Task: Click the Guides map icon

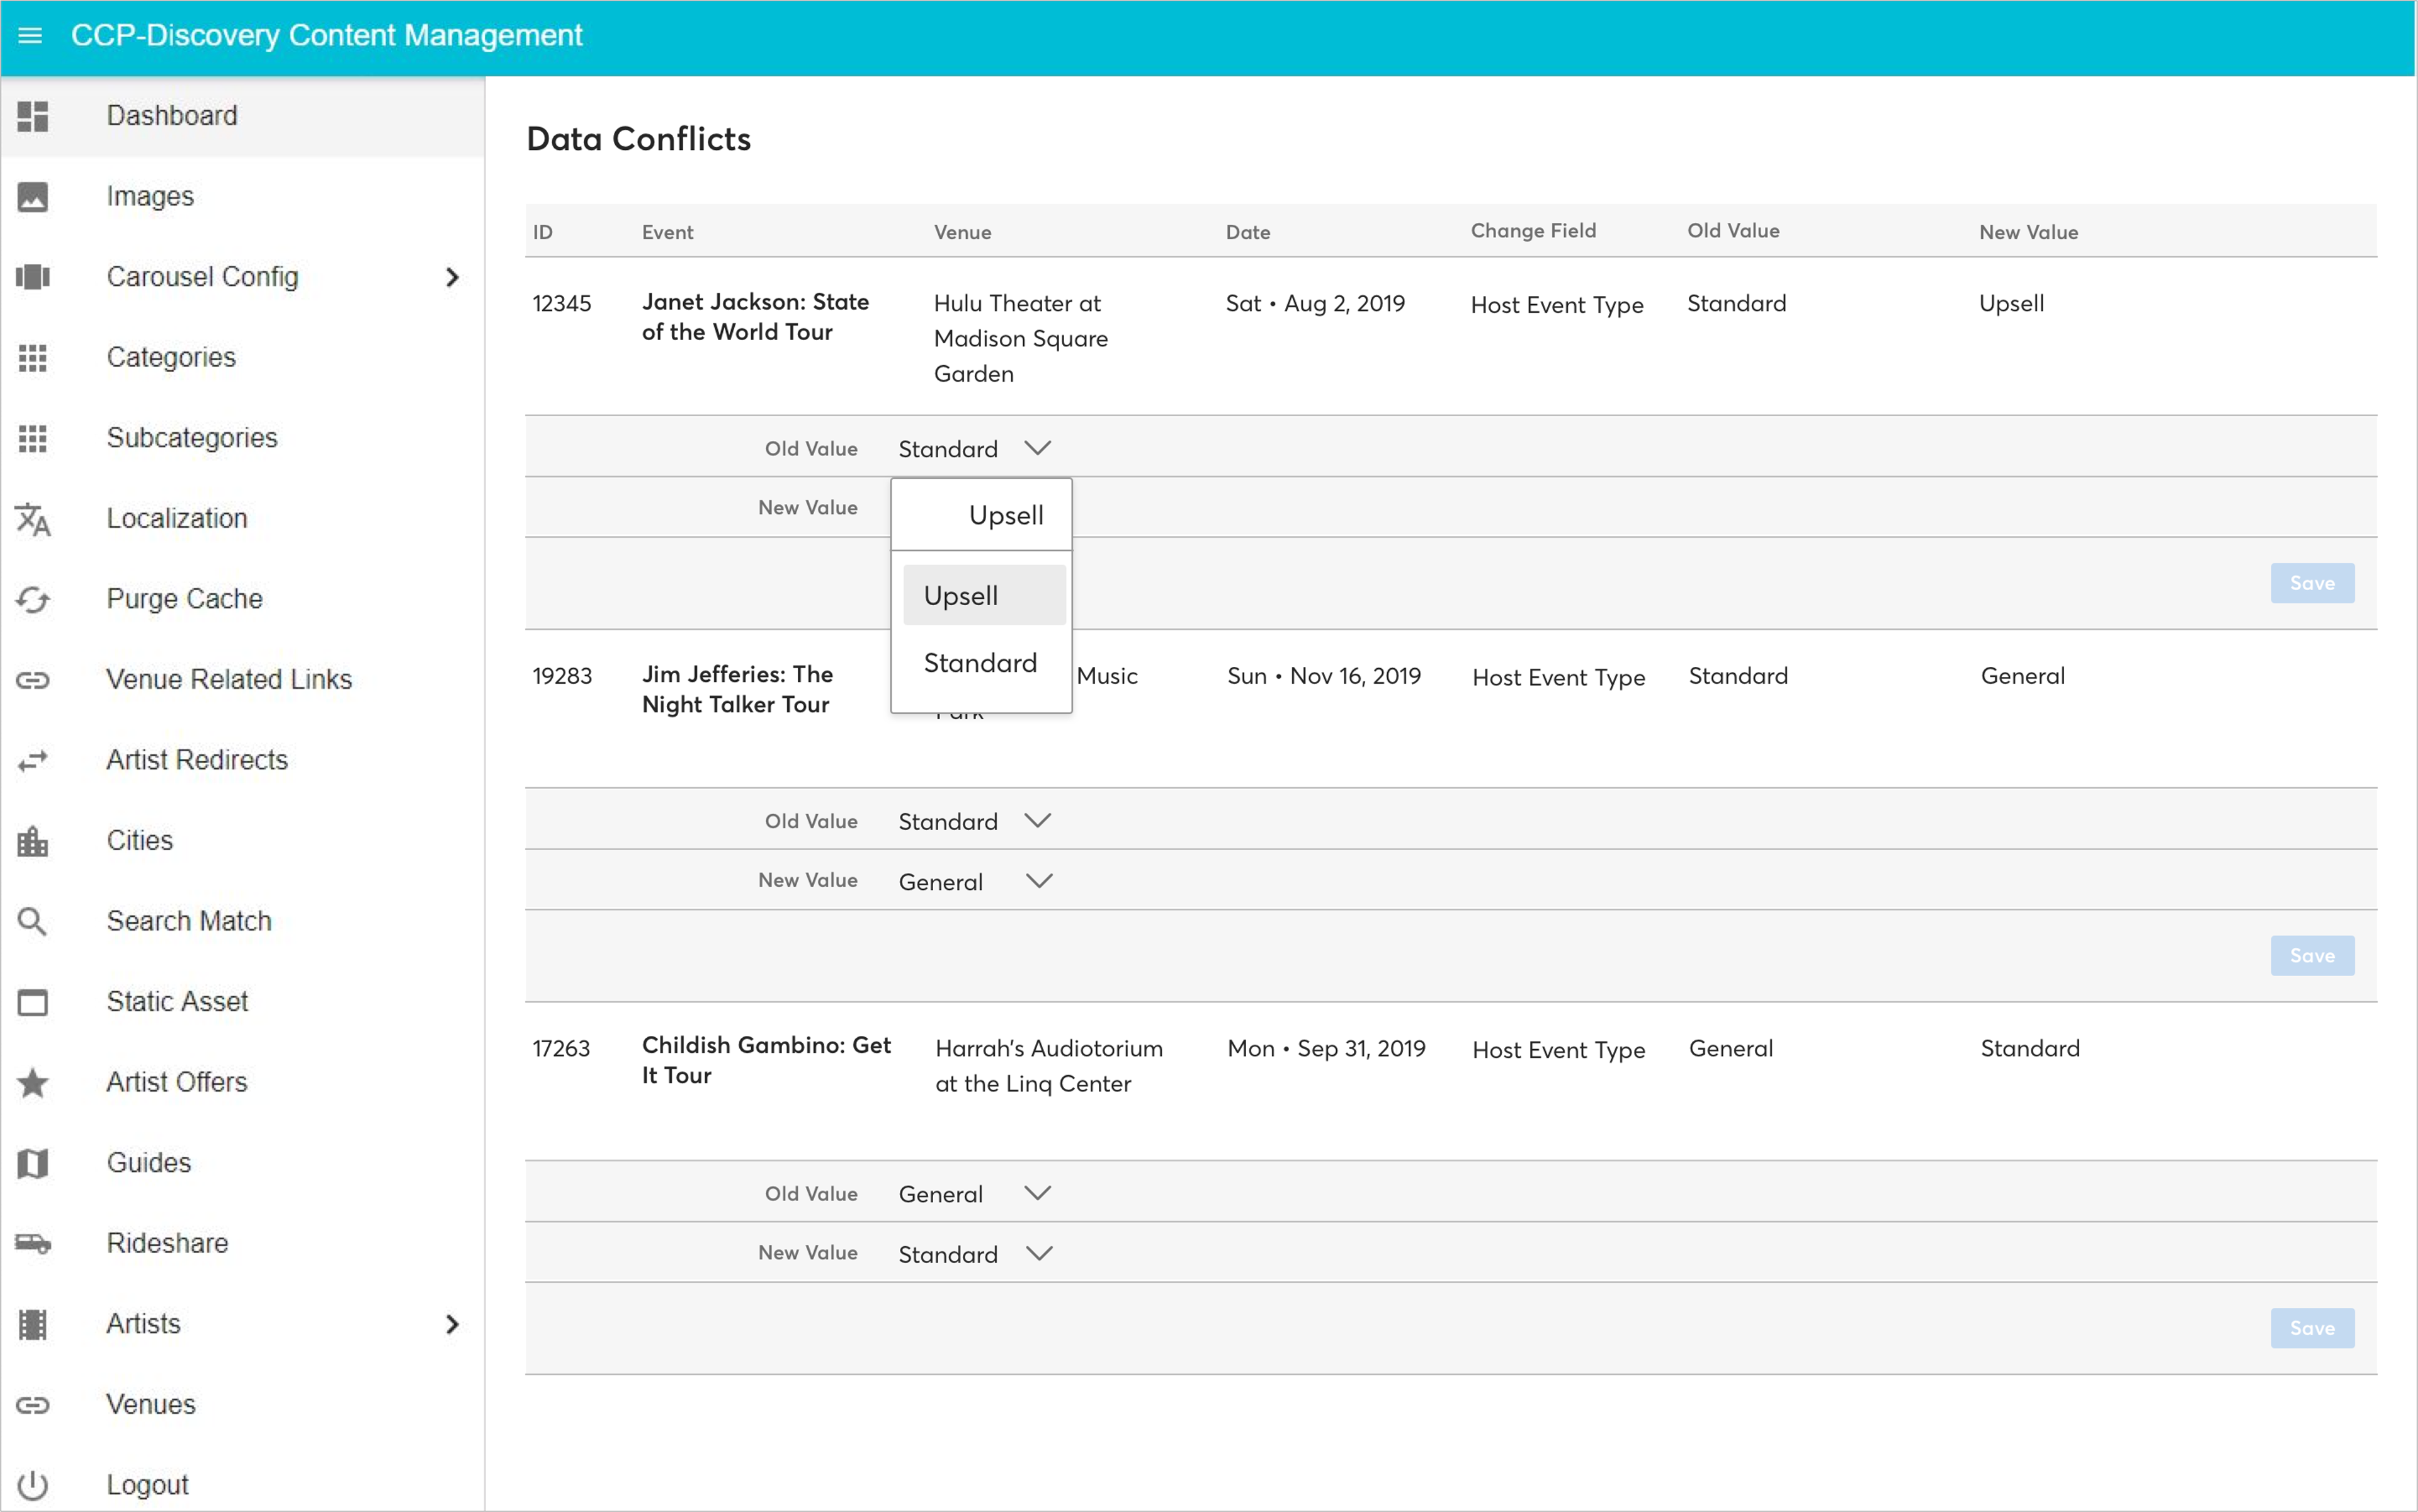Action: tap(33, 1163)
